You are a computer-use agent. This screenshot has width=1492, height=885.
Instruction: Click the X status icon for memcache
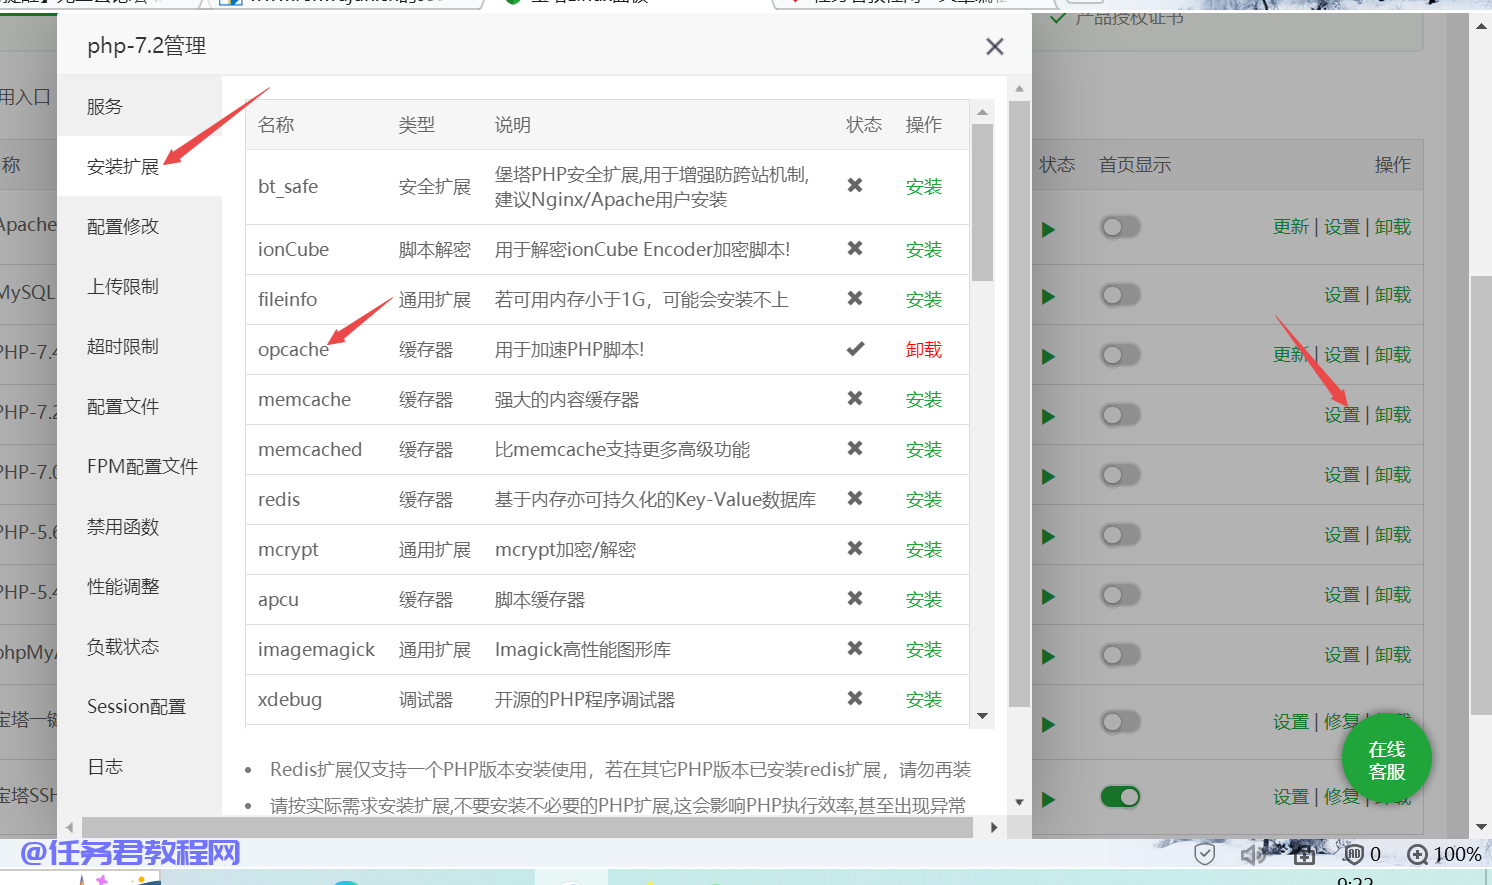coord(855,398)
